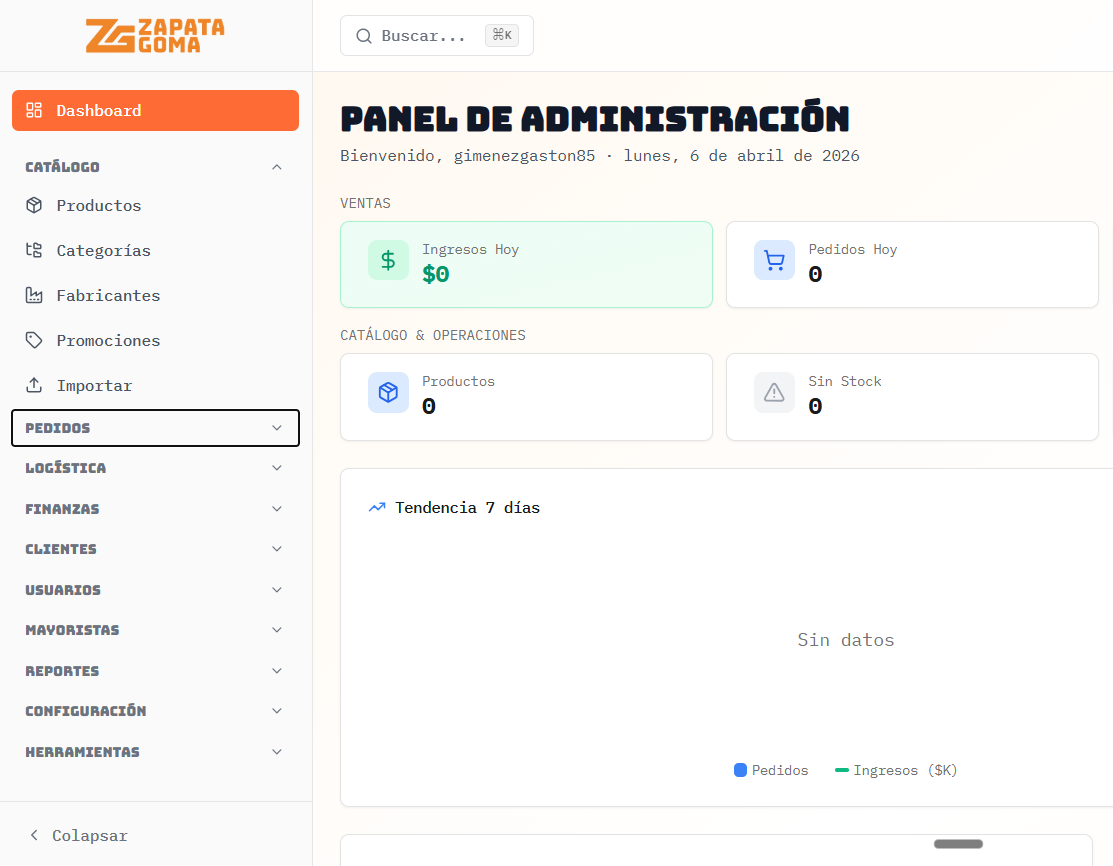Click the green dollar icon on Ingresos Hoy
The image size is (1113, 866).
388,260
